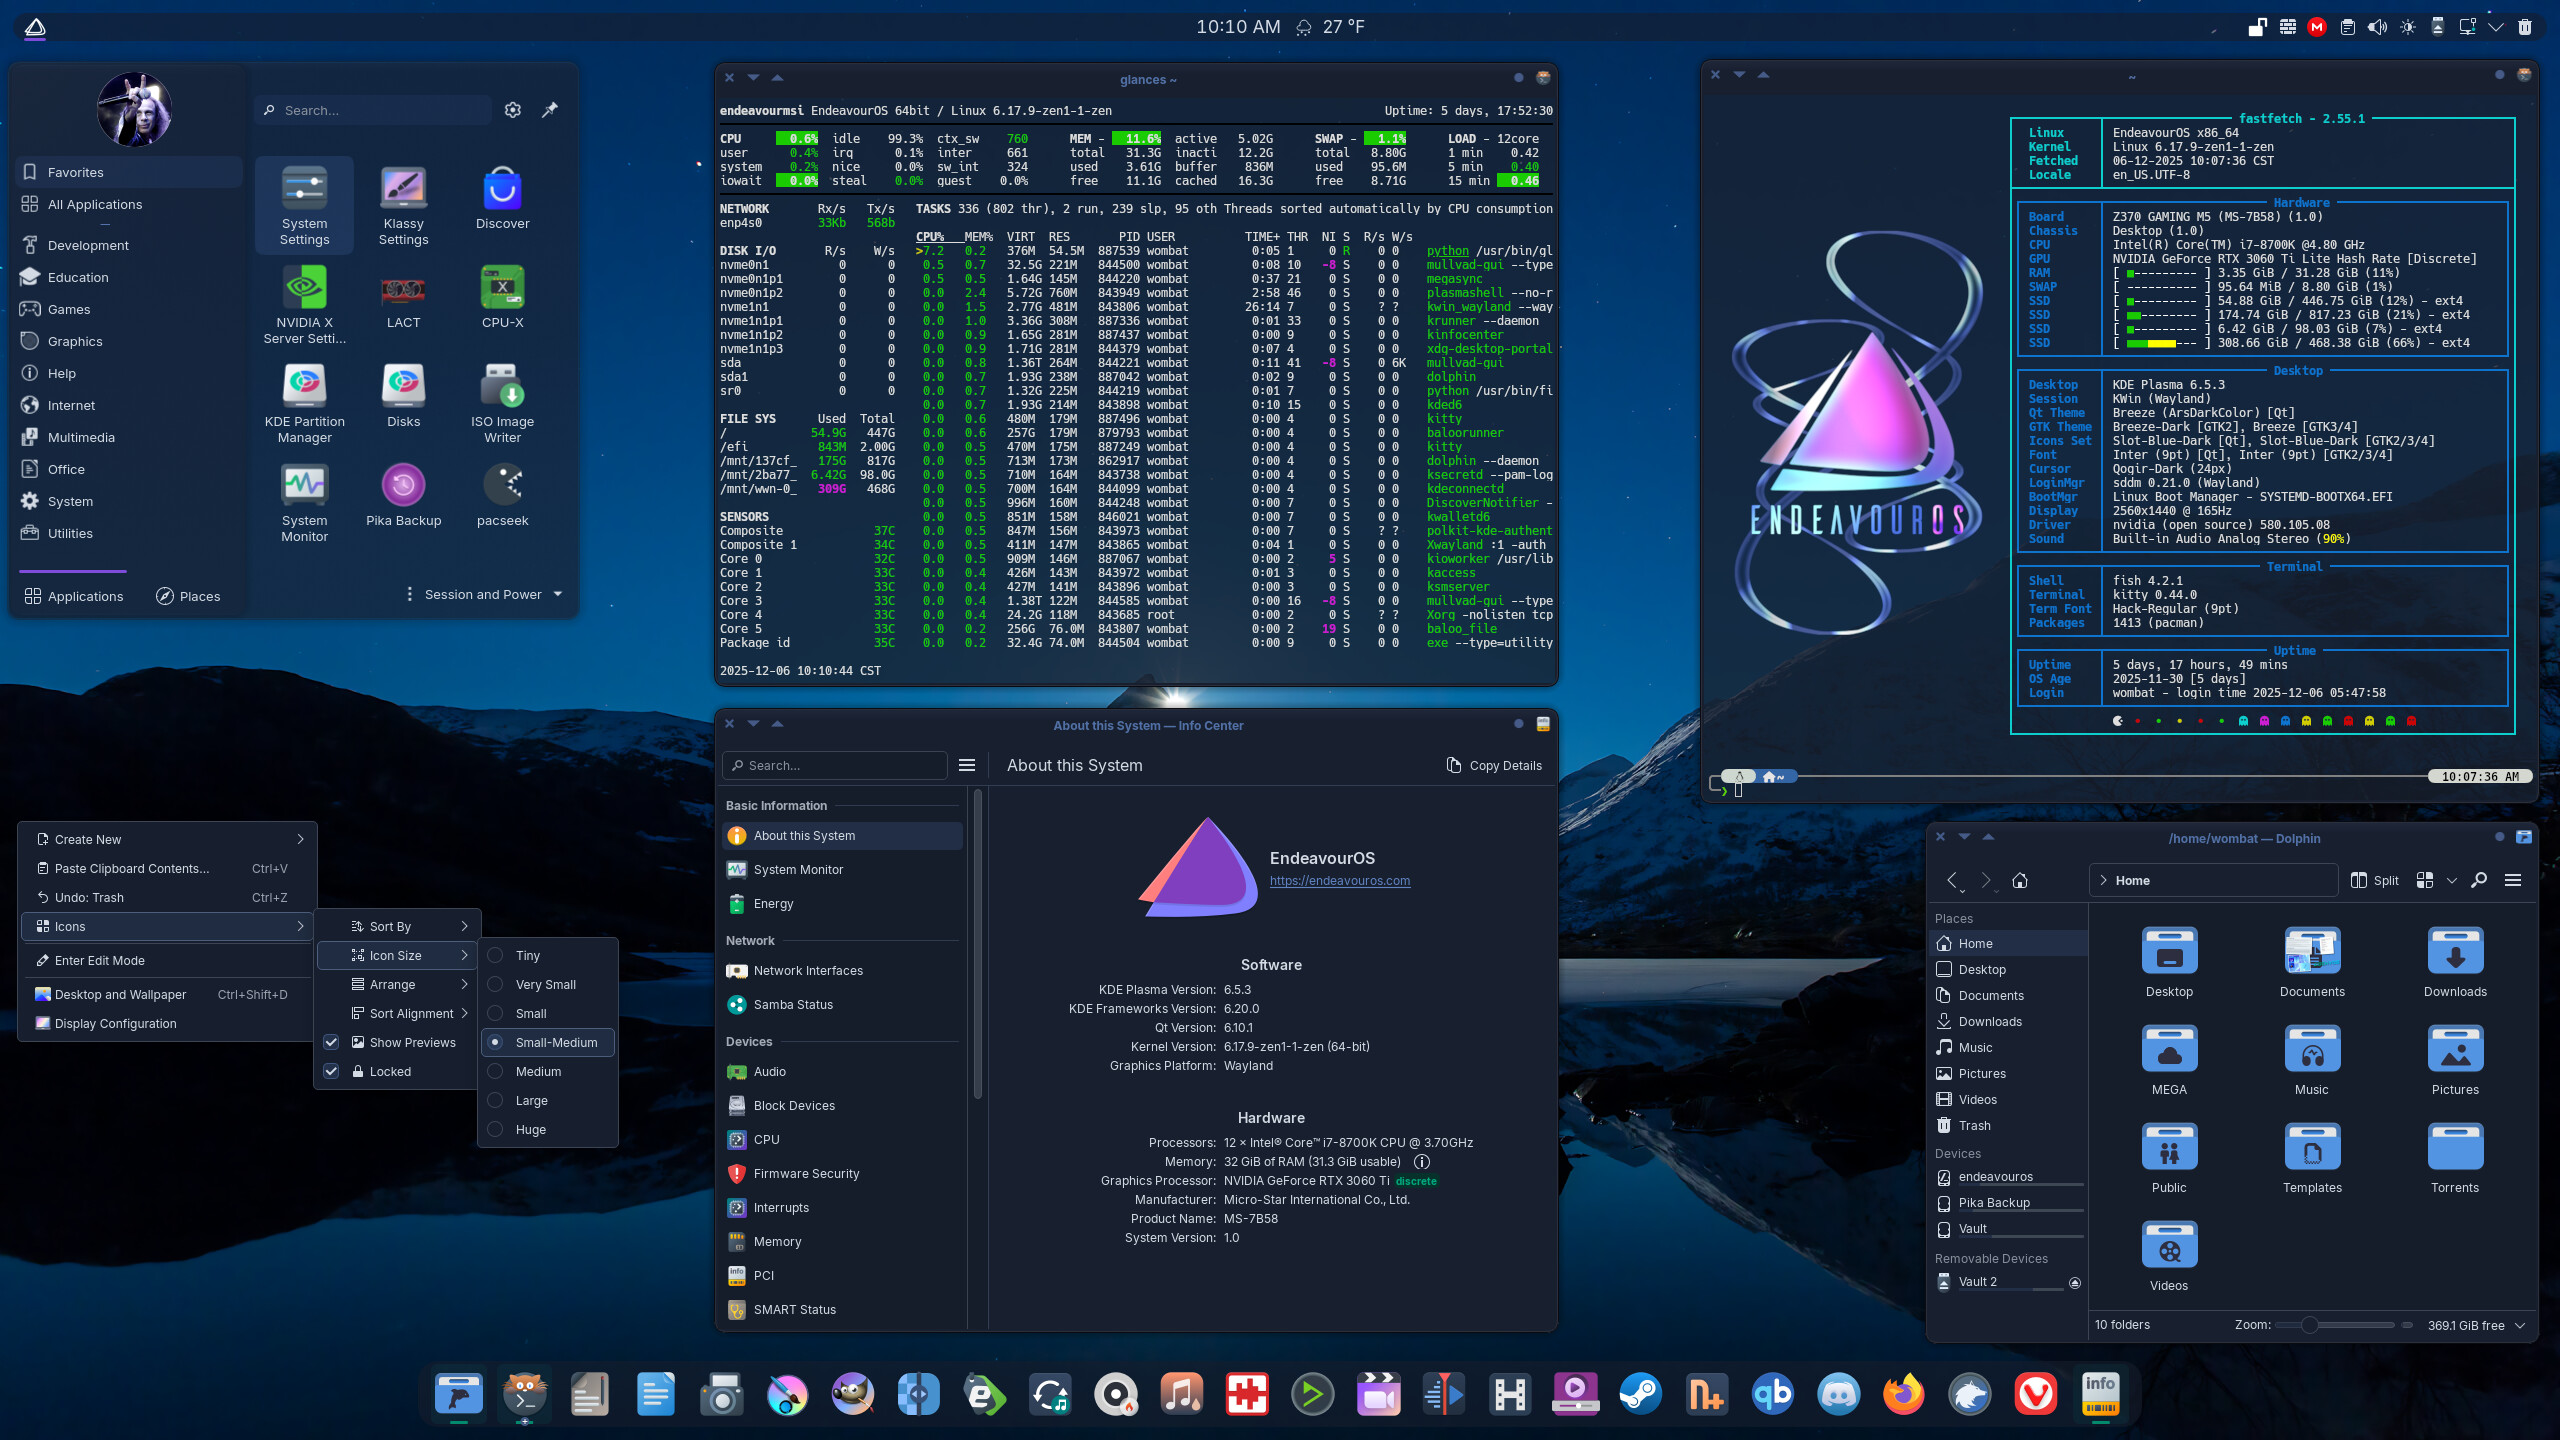Open Dolphin view mode dropdown arrow

(2451, 880)
